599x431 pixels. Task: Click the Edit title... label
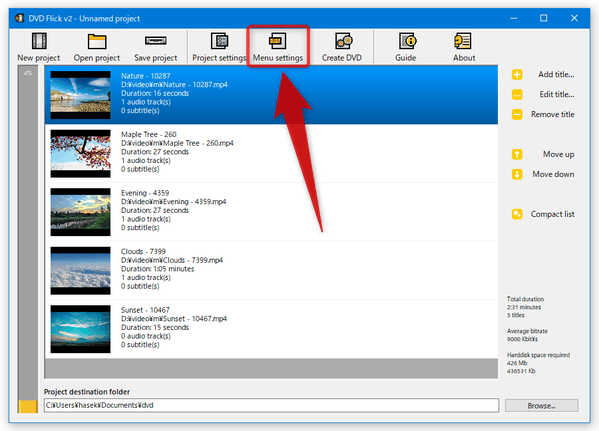tap(557, 94)
